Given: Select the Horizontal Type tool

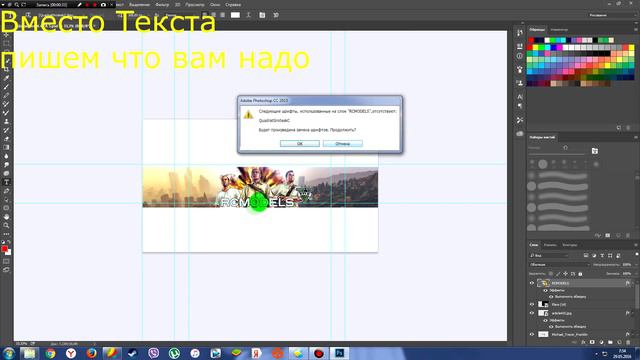Looking at the screenshot, I should point(6,182).
